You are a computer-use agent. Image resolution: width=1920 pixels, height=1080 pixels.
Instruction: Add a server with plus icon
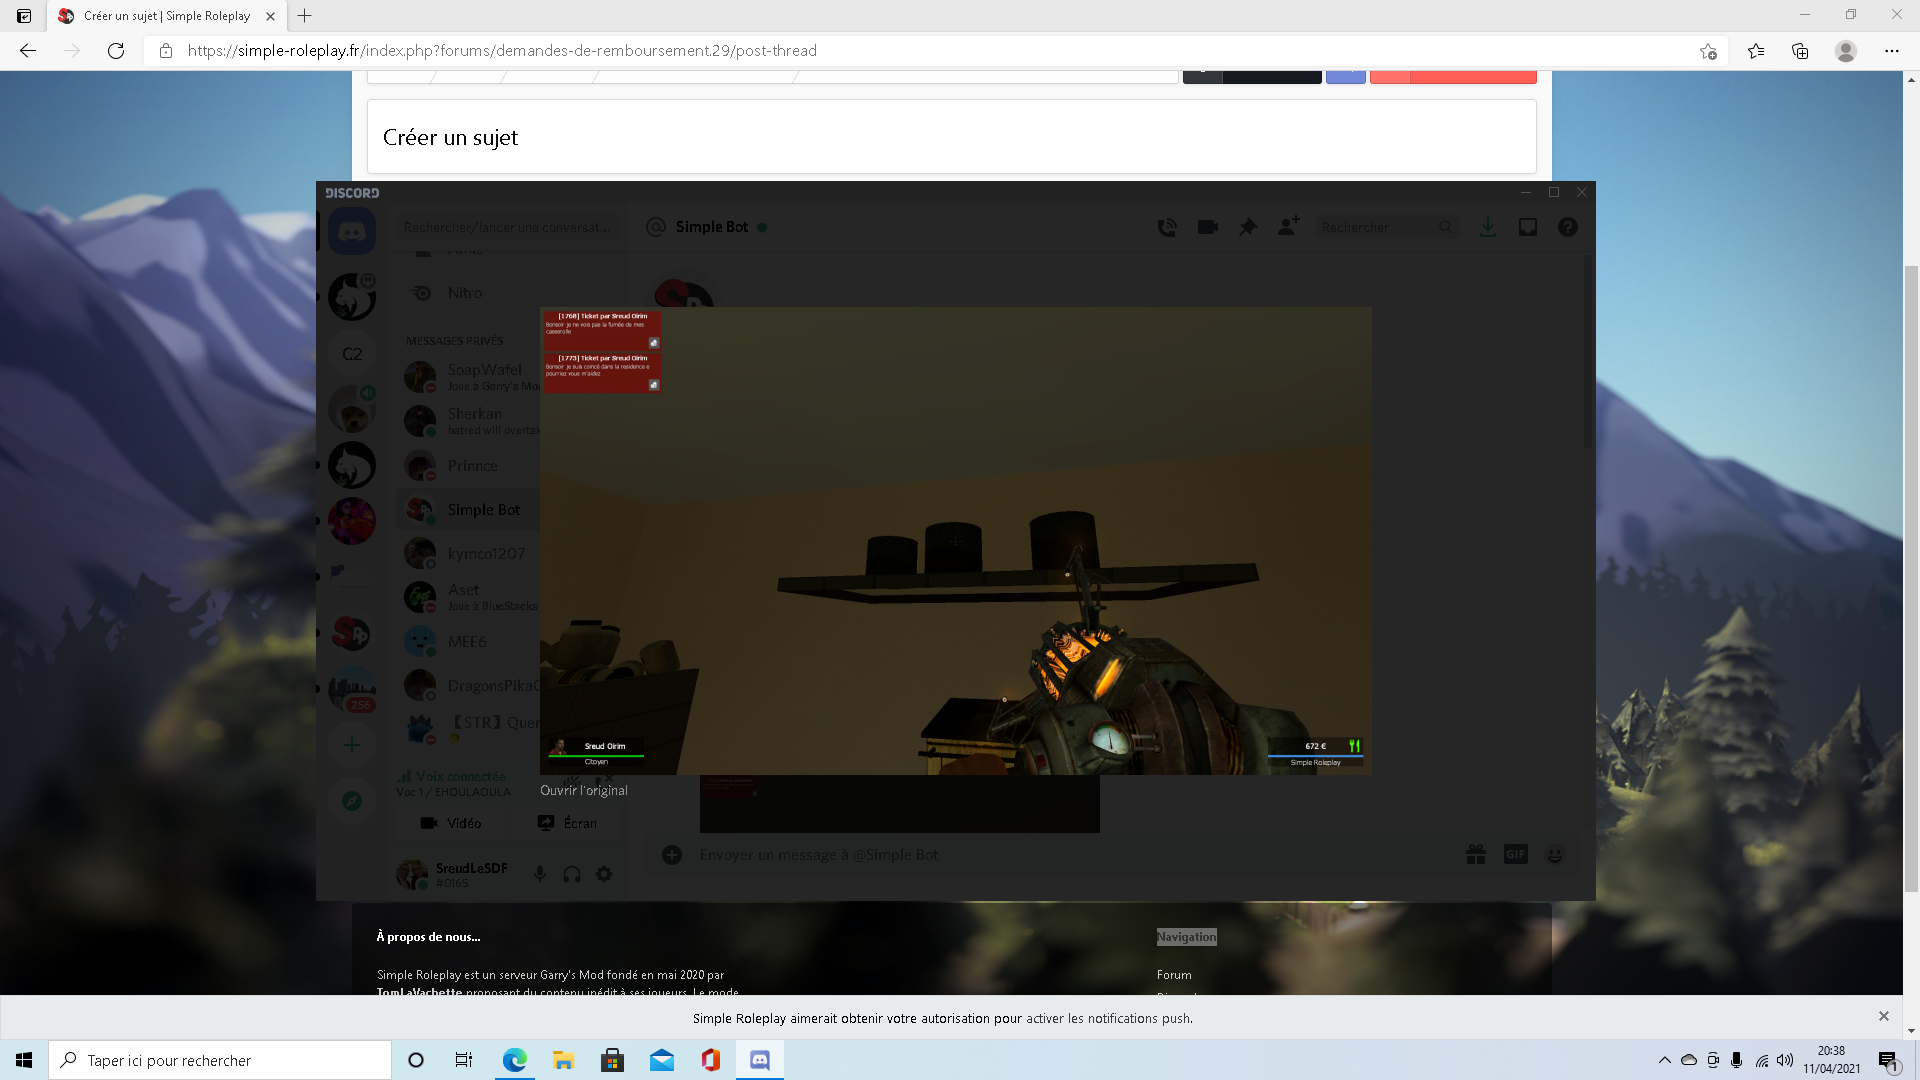pyautogui.click(x=352, y=745)
